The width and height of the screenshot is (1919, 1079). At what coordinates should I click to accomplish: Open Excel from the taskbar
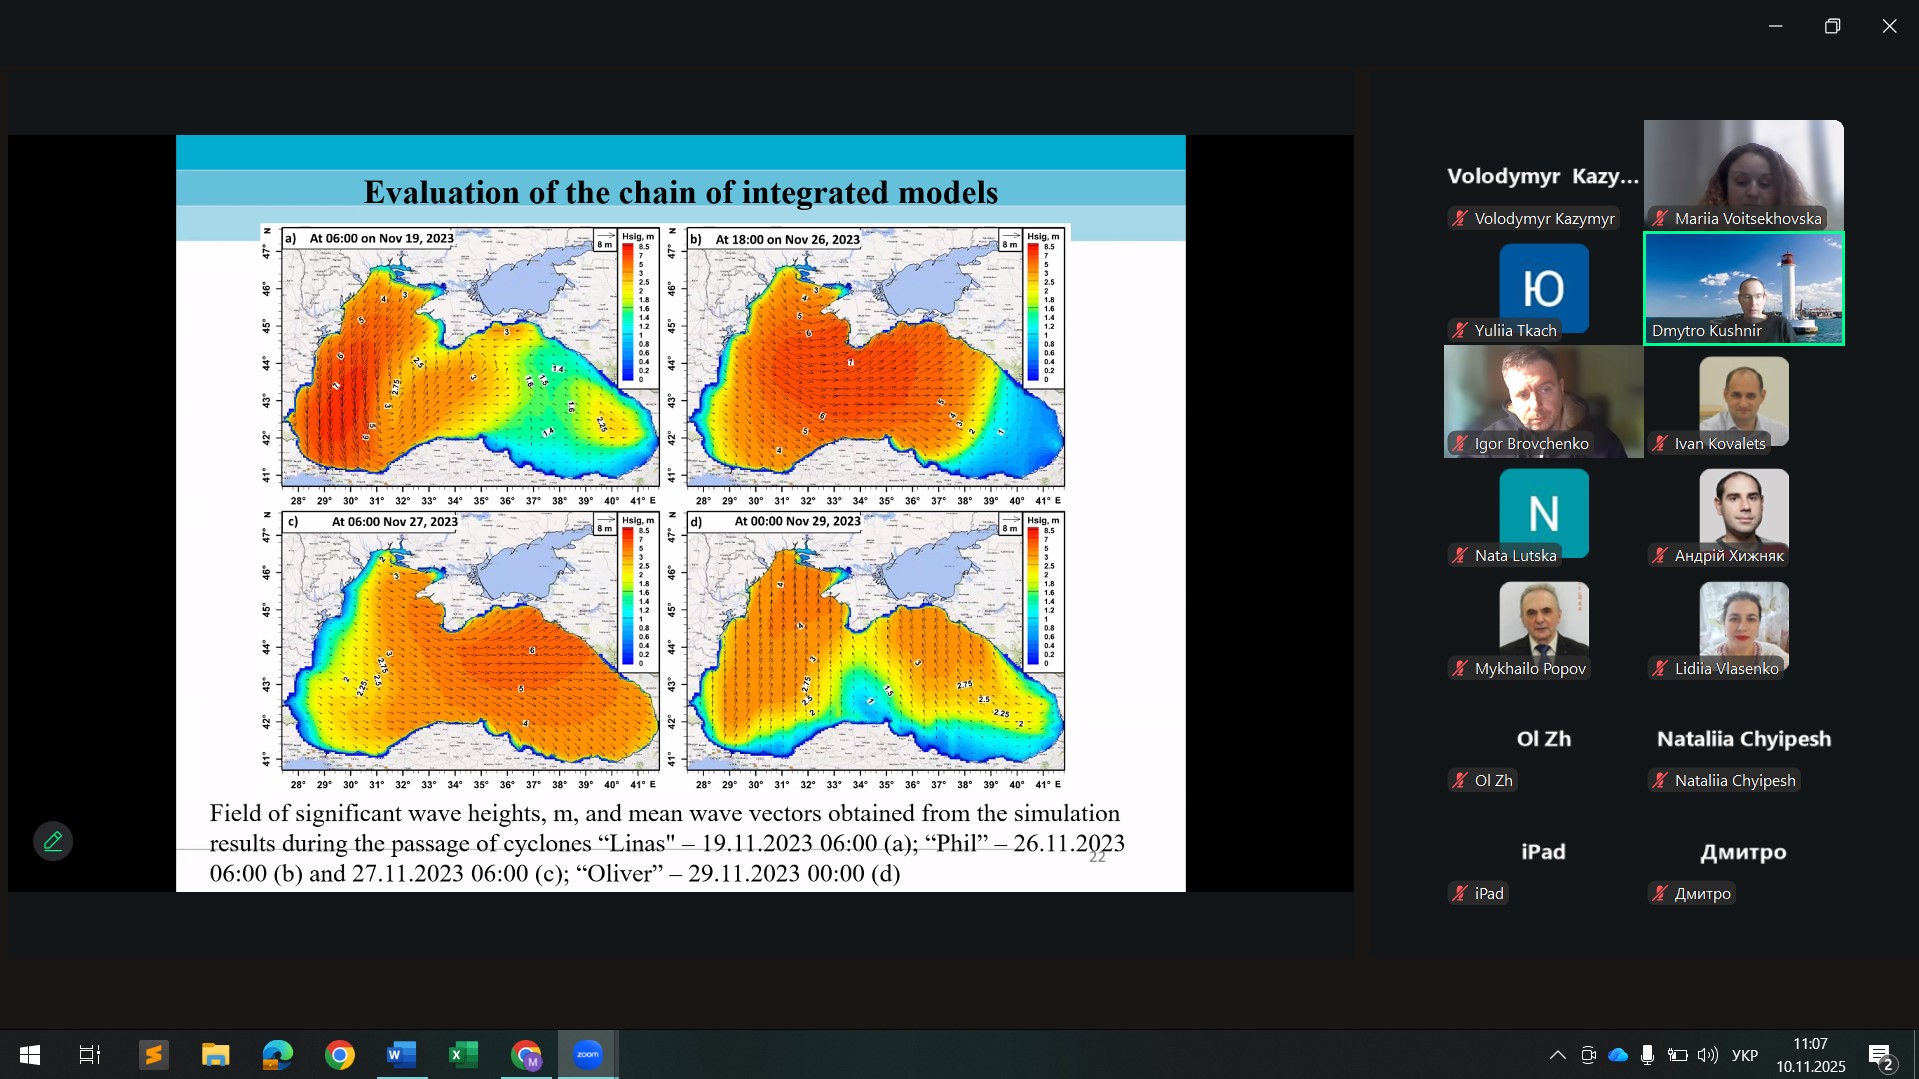pyautogui.click(x=463, y=1055)
